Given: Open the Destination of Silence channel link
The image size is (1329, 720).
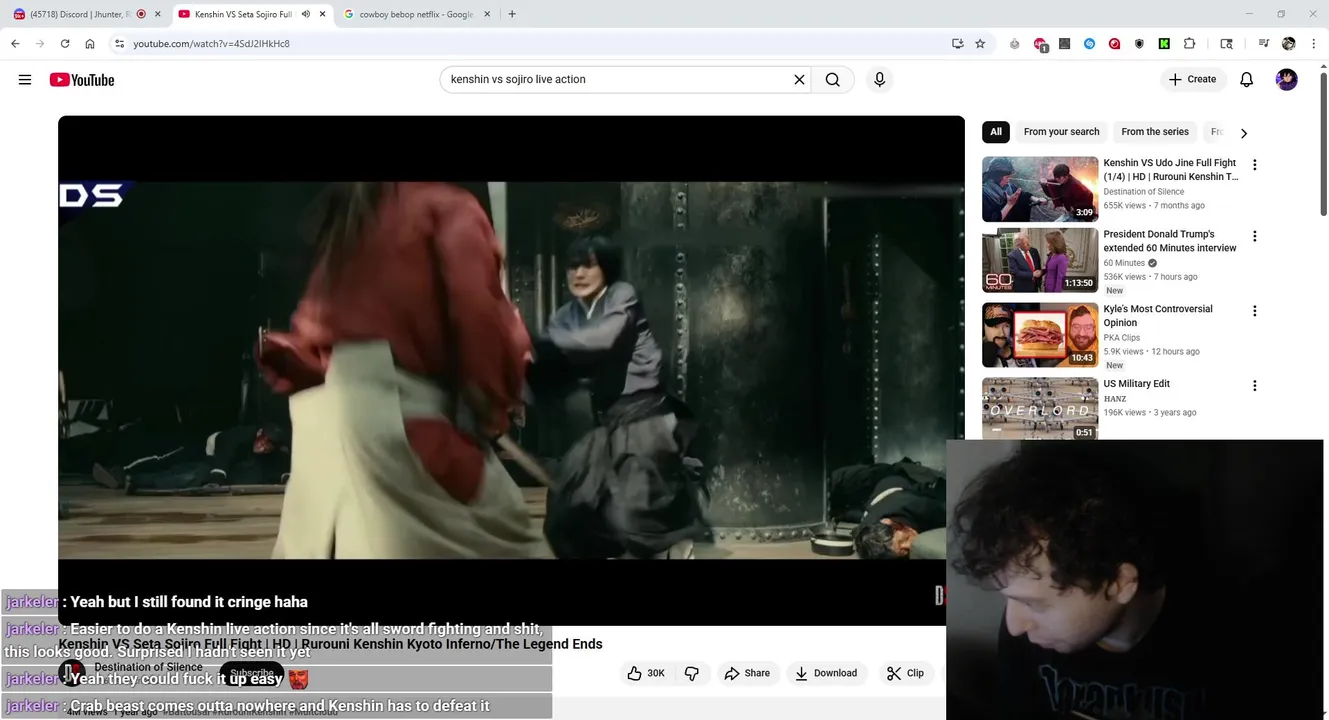Looking at the screenshot, I should pyautogui.click(x=148, y=667).
